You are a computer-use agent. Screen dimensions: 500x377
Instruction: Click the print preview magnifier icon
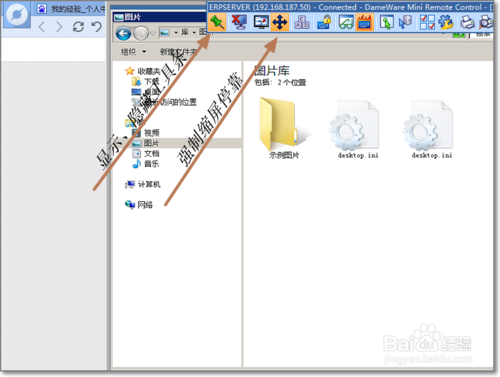(x=486, y=22)
